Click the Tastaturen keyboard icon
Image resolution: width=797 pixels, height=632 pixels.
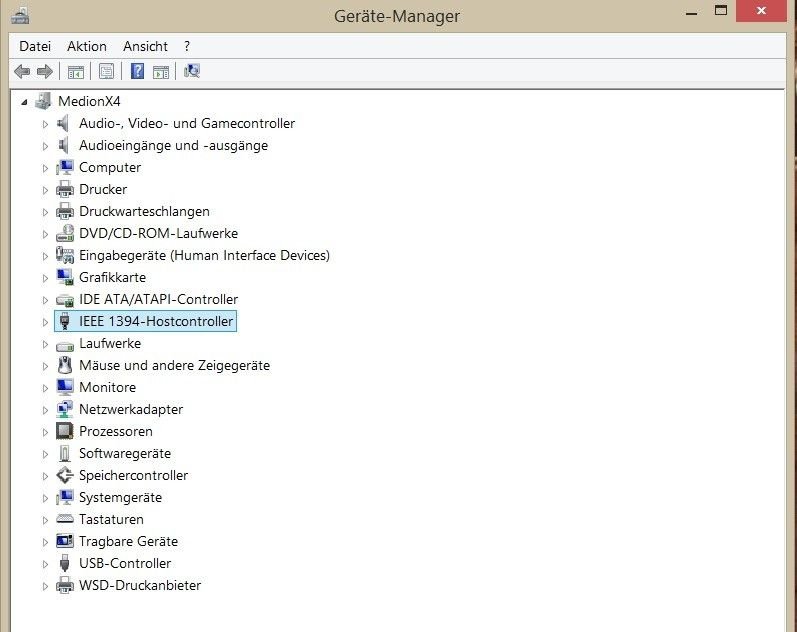(x=65, y=519)
